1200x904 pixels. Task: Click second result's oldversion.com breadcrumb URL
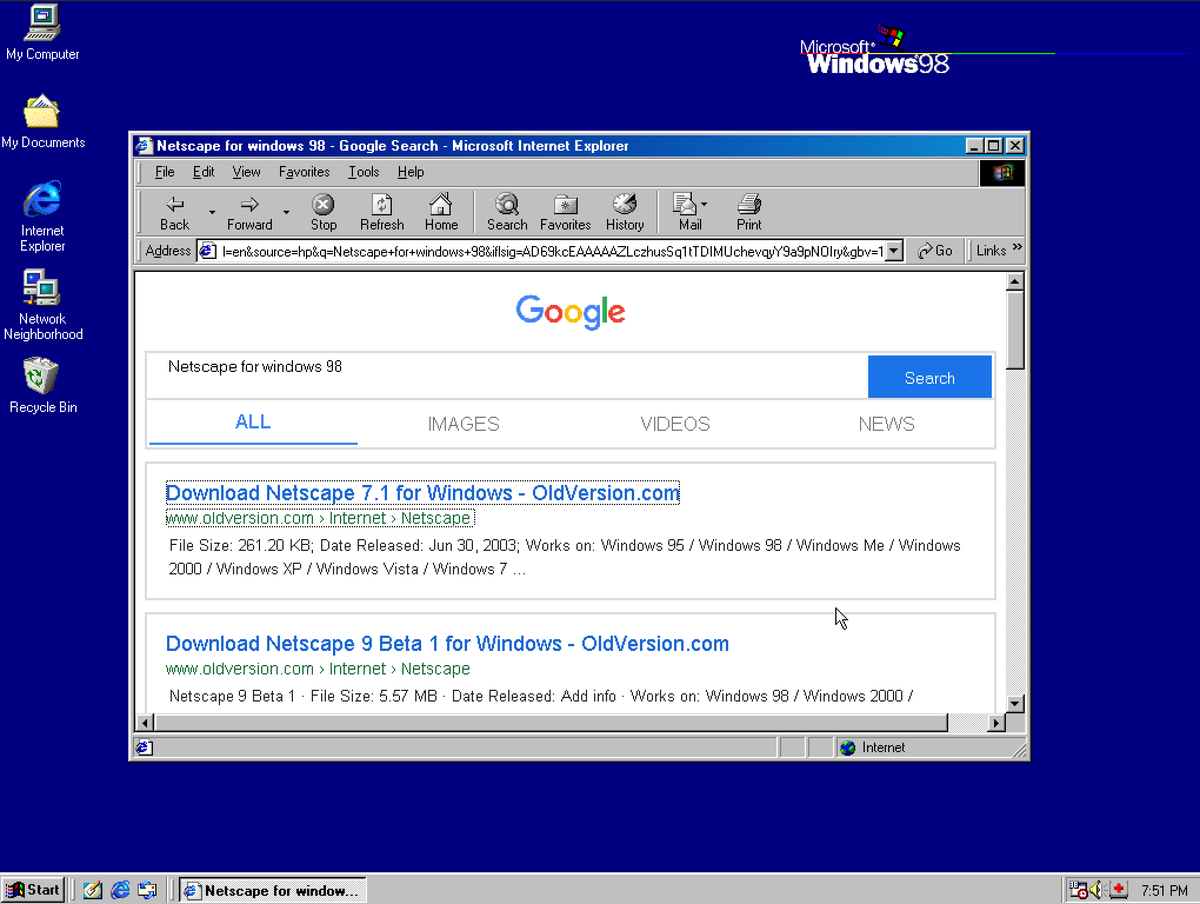point(318,669)
